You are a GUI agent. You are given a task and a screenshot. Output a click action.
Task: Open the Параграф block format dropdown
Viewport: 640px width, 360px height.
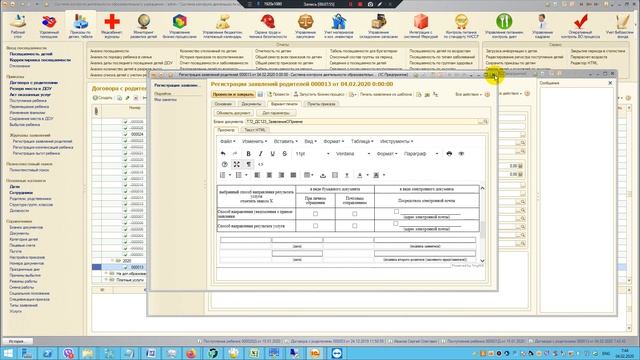[421, 153]
